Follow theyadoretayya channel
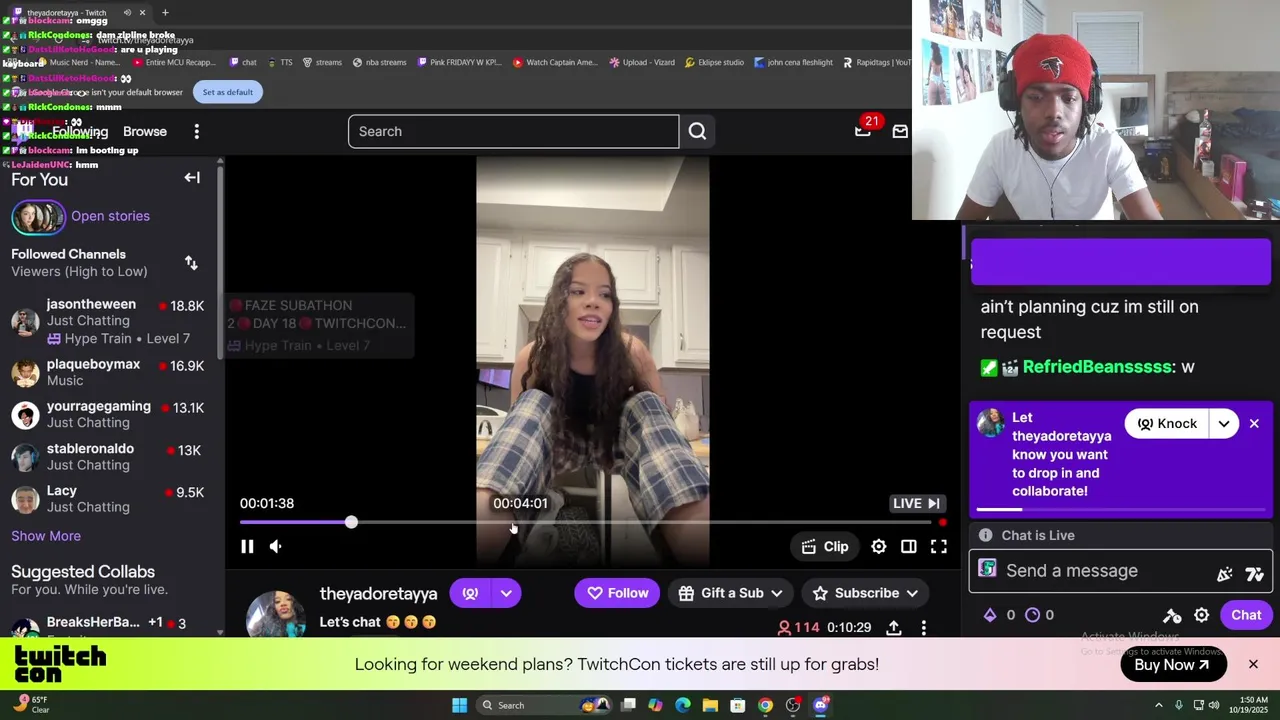This screenshot has height=720, width=1280. (x=617, y=593)
